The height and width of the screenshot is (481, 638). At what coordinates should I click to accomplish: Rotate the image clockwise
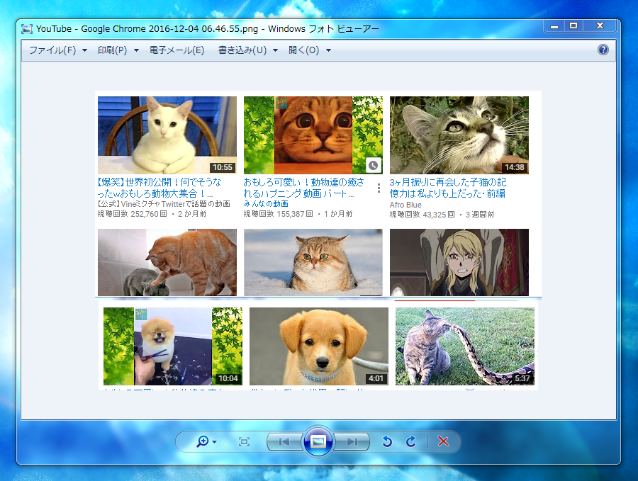[x=410, y=441]
